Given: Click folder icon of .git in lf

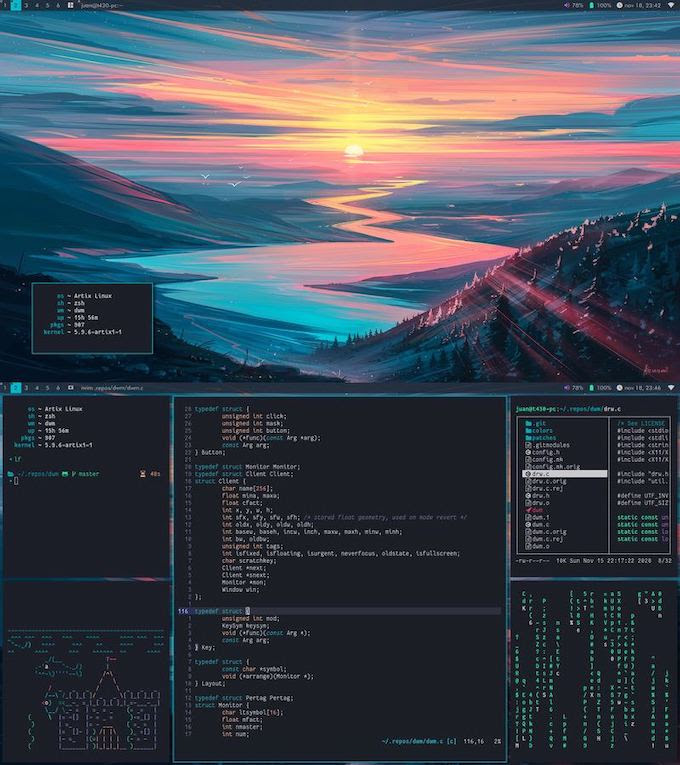Looking at the screenshot, I should click(x=529, y=423).
